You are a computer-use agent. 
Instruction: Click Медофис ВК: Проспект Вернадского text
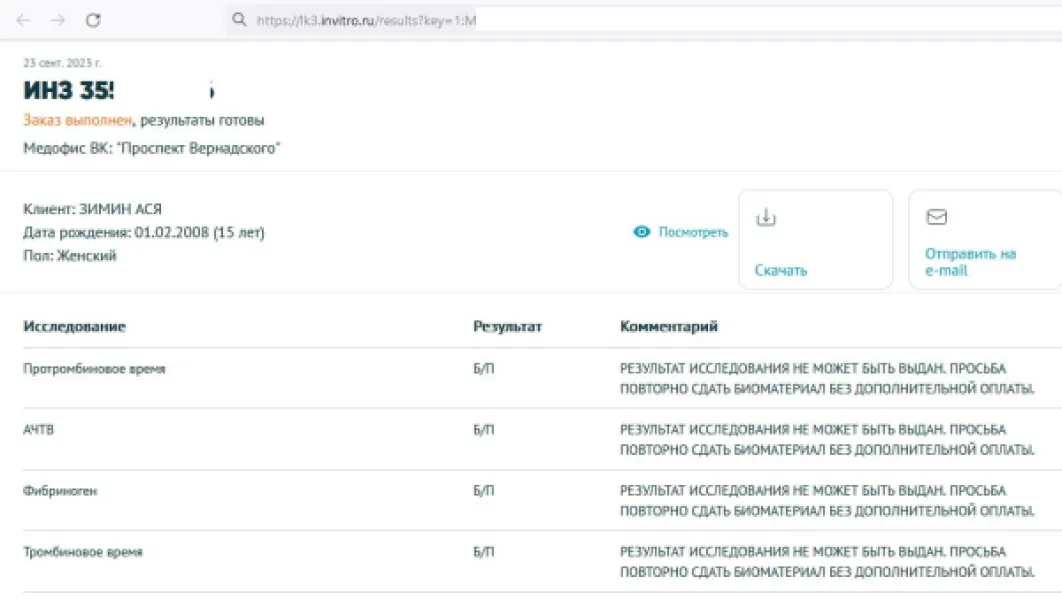(x=152, y=148)
